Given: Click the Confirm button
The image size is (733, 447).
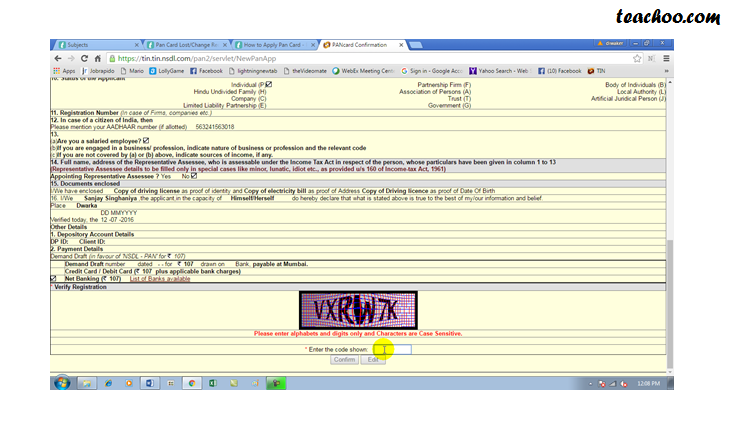Looking at the screenshot, I should [x=345, y=360].
